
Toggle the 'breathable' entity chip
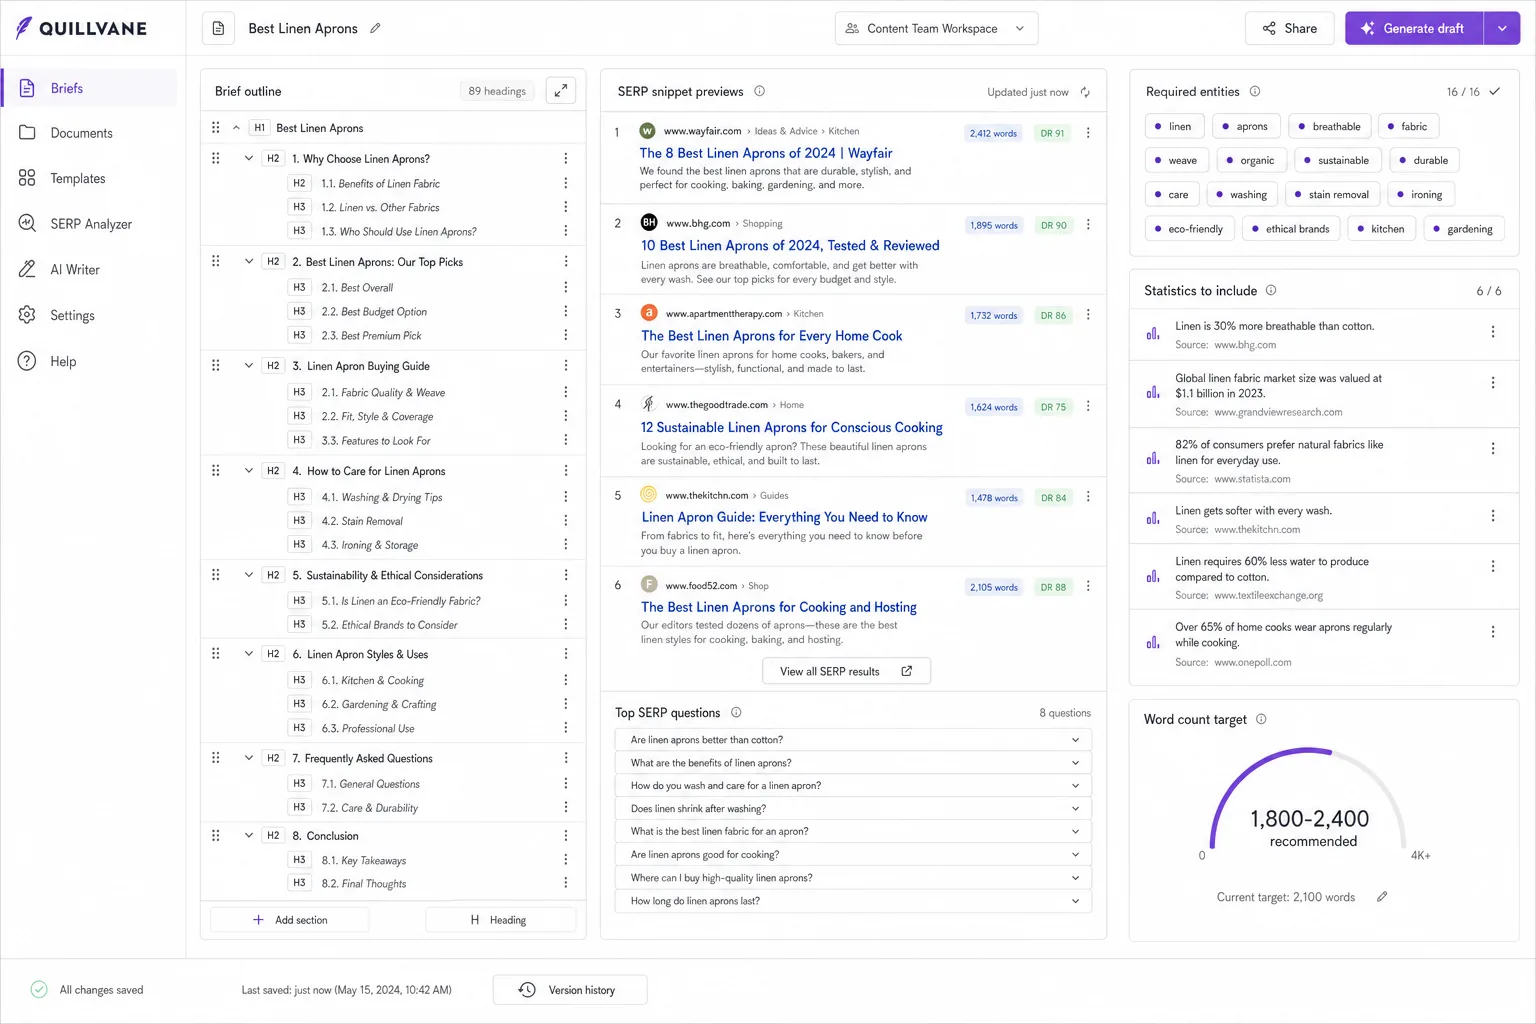tap(1328, 126)
